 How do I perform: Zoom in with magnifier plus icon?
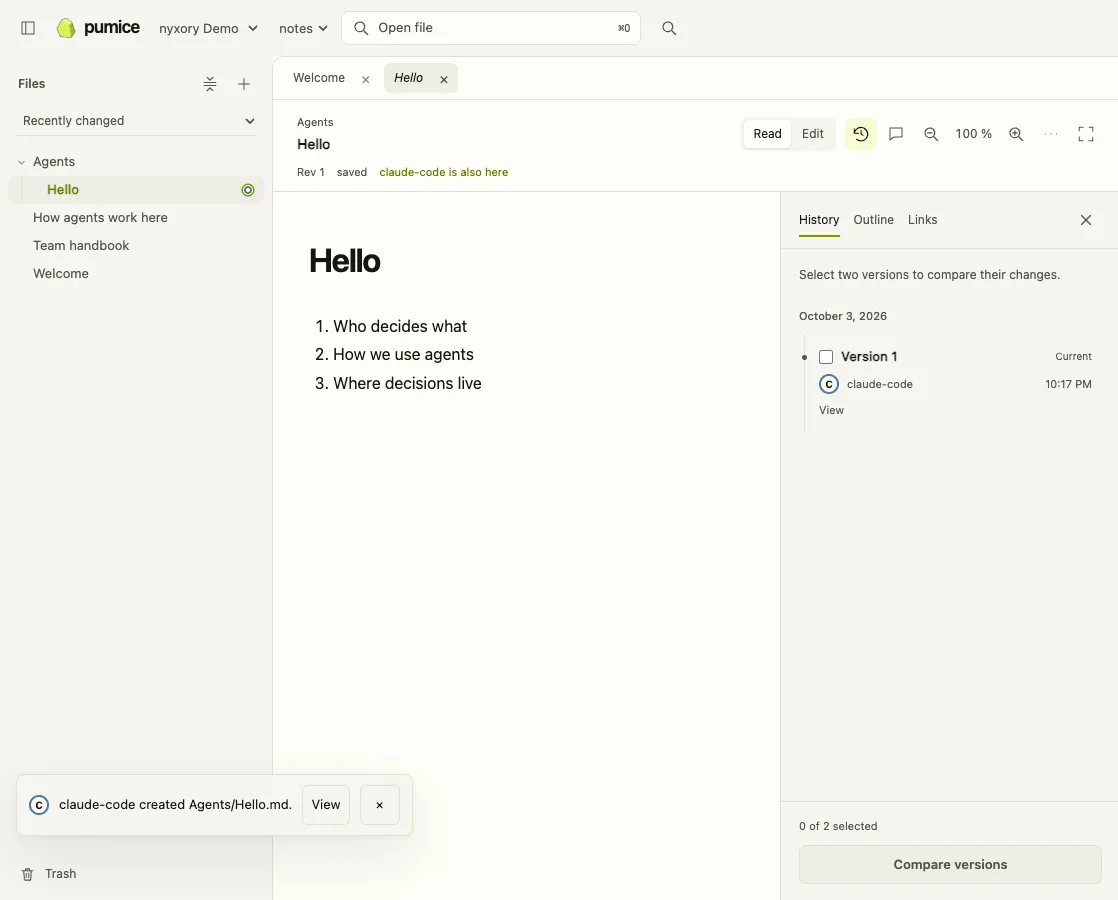(1016, 133)
